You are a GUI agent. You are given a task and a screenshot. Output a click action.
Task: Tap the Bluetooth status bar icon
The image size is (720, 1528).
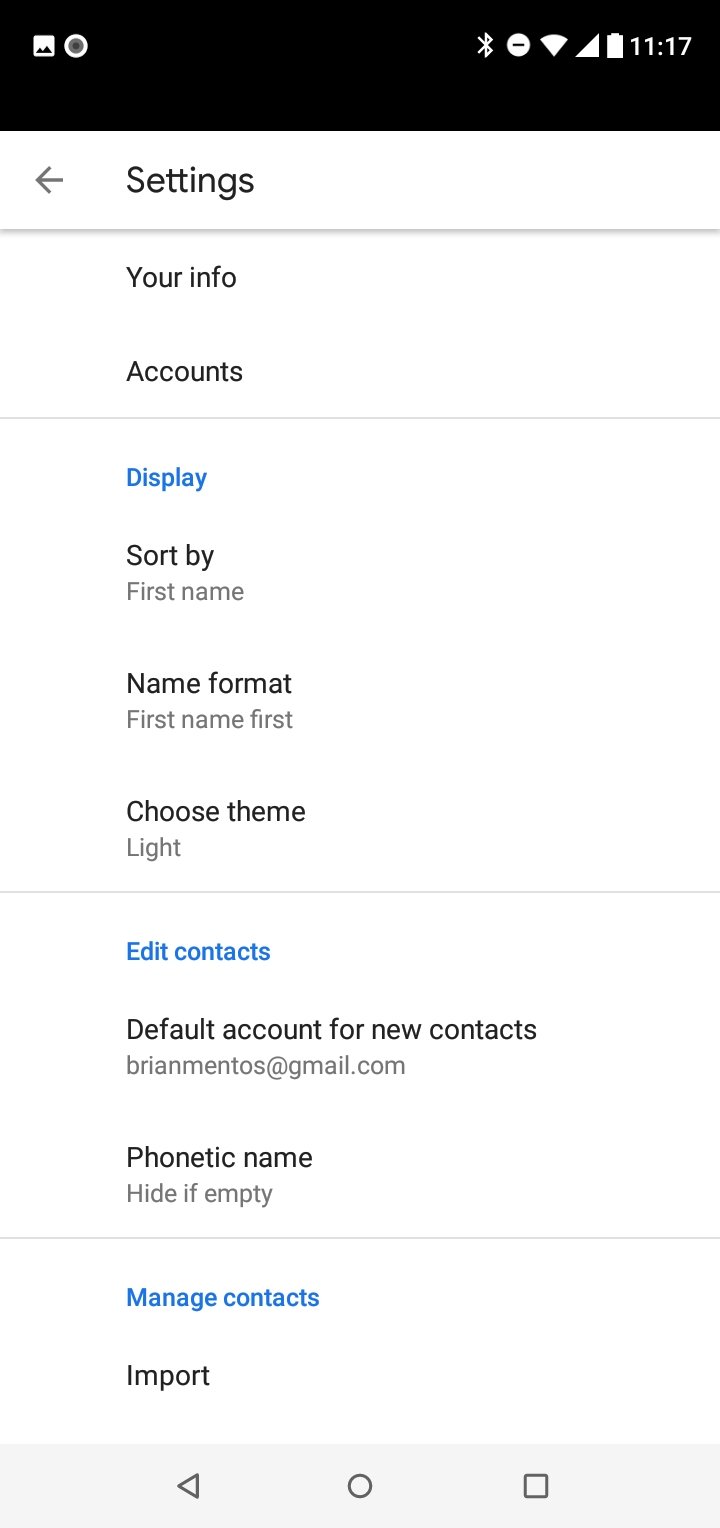click(x=485, y=45)
